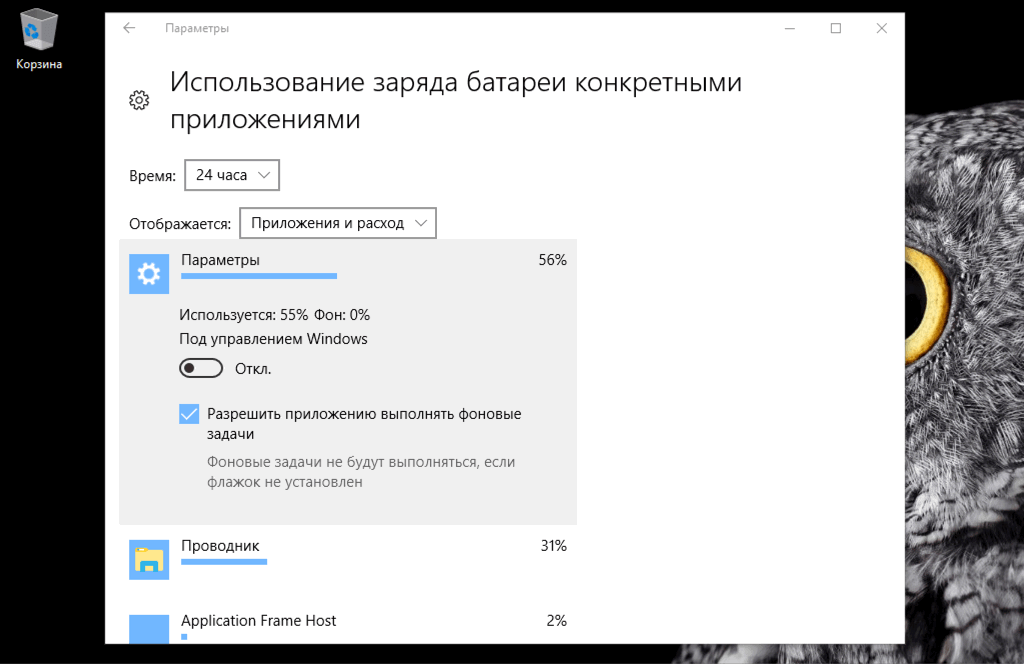Click the Application Frame Host blue icon
1024x664 pixels.
coord(149,629)
